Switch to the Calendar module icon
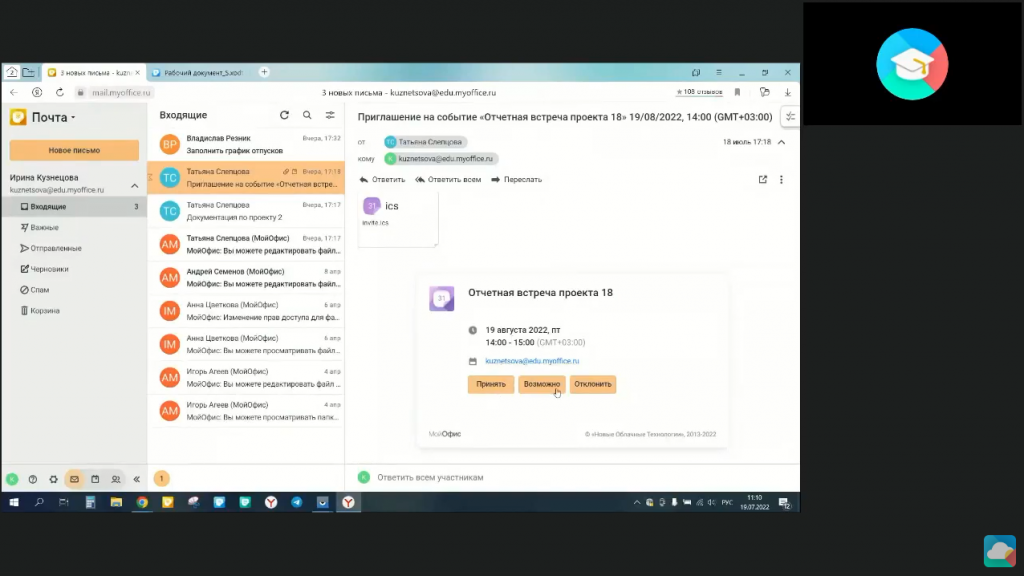The height and width of the screenshot is (576, 1024). click(95, 479)
